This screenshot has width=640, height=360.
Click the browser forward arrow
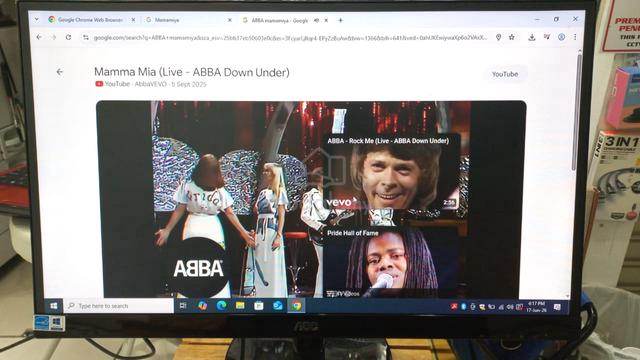[53, 37]
